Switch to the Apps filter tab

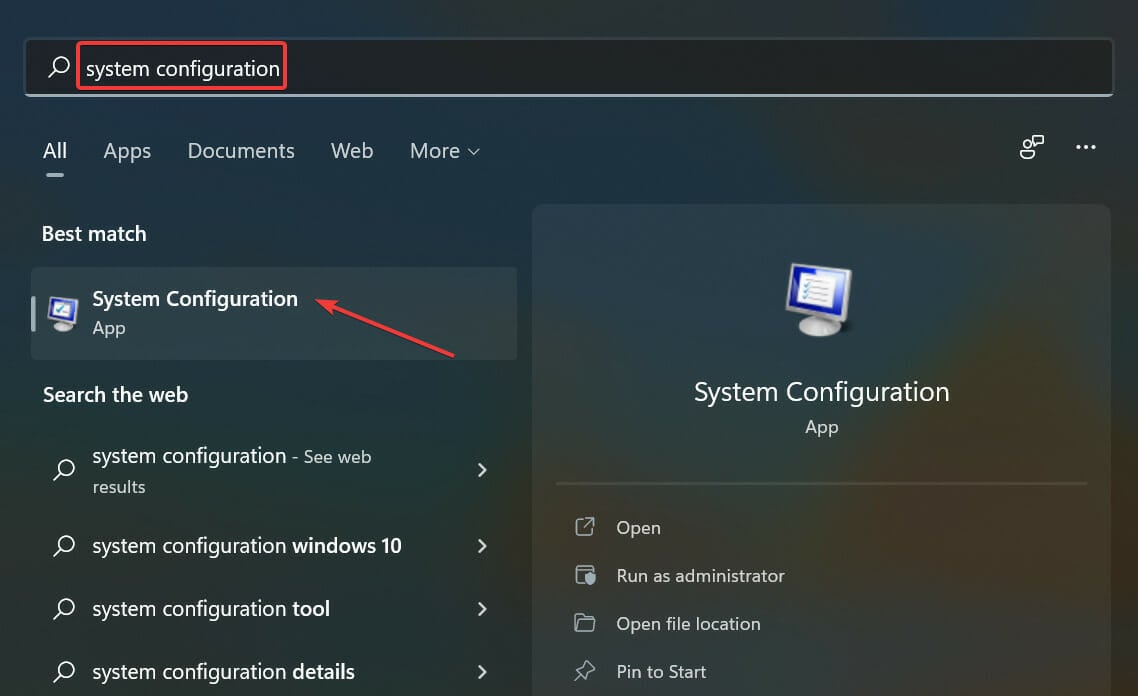click(x=127, y=151)
